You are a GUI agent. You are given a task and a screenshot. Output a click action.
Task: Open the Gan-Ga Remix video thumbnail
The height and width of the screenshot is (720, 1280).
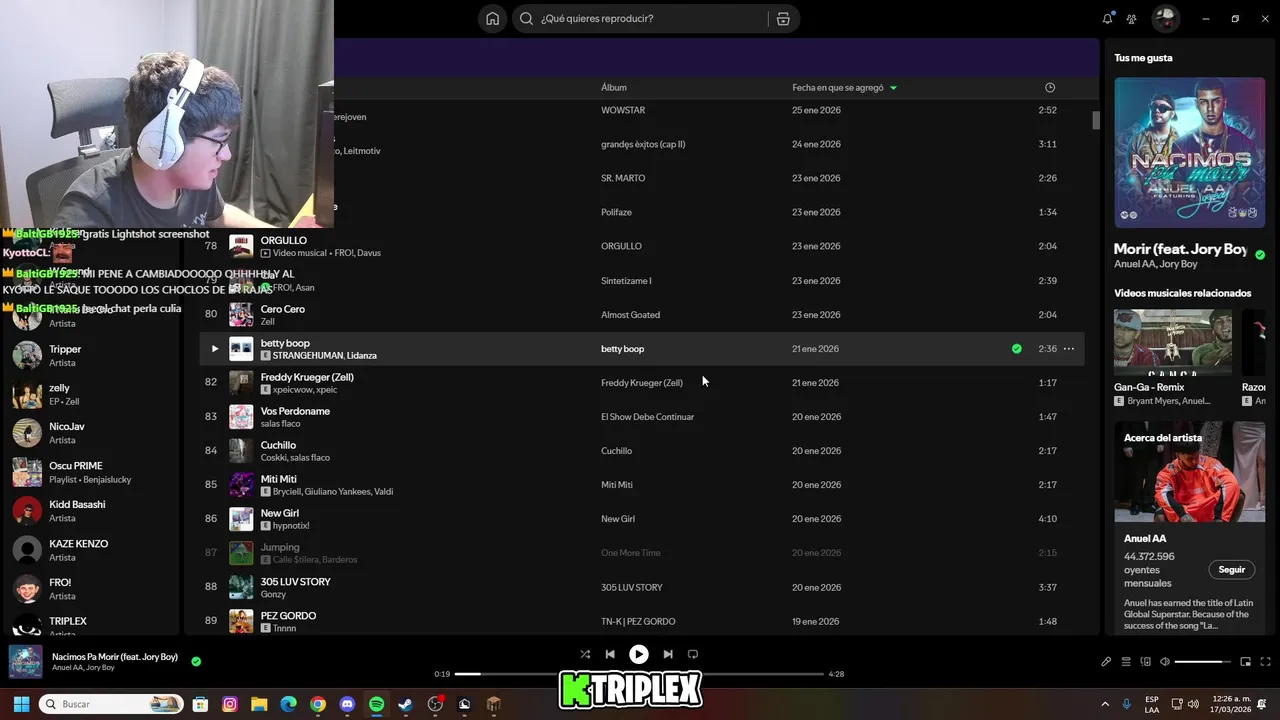click(x=1173, y=343)
